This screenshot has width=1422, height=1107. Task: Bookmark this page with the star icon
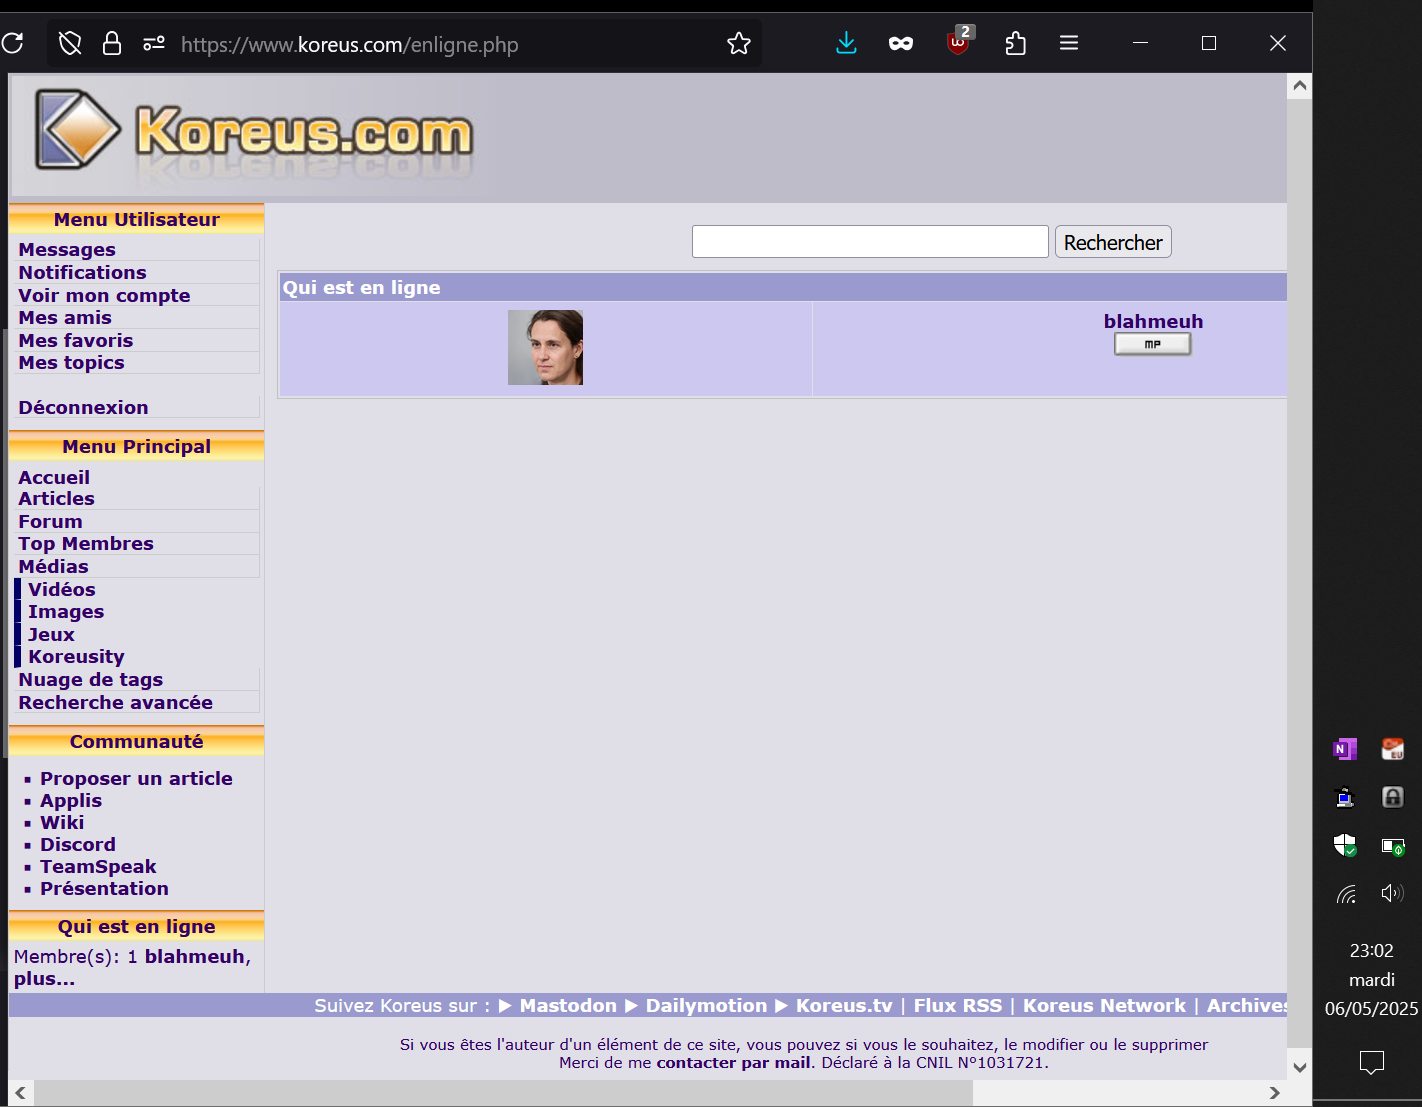point(739,43)
